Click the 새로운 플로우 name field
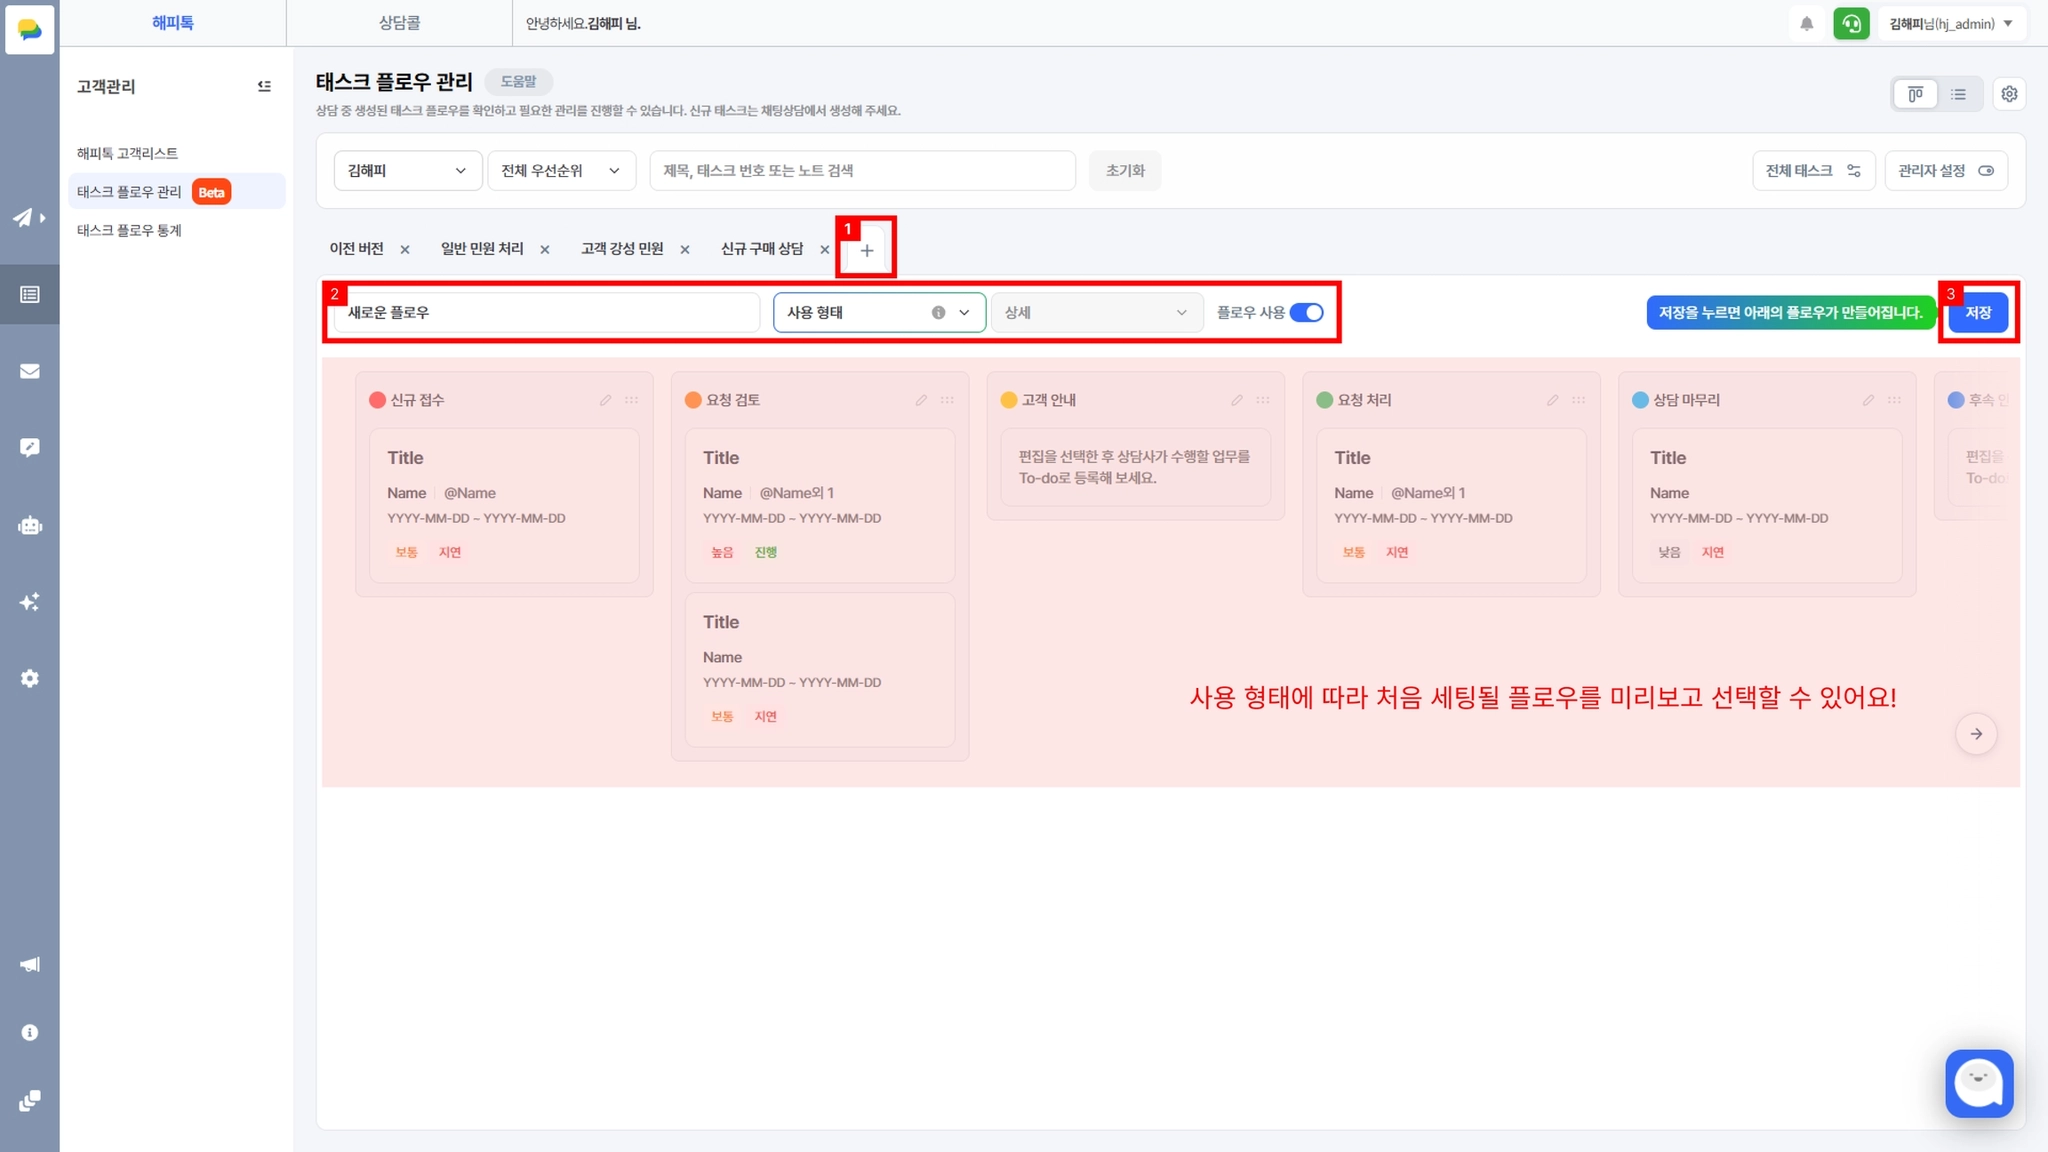 click(x=546, y=313)
